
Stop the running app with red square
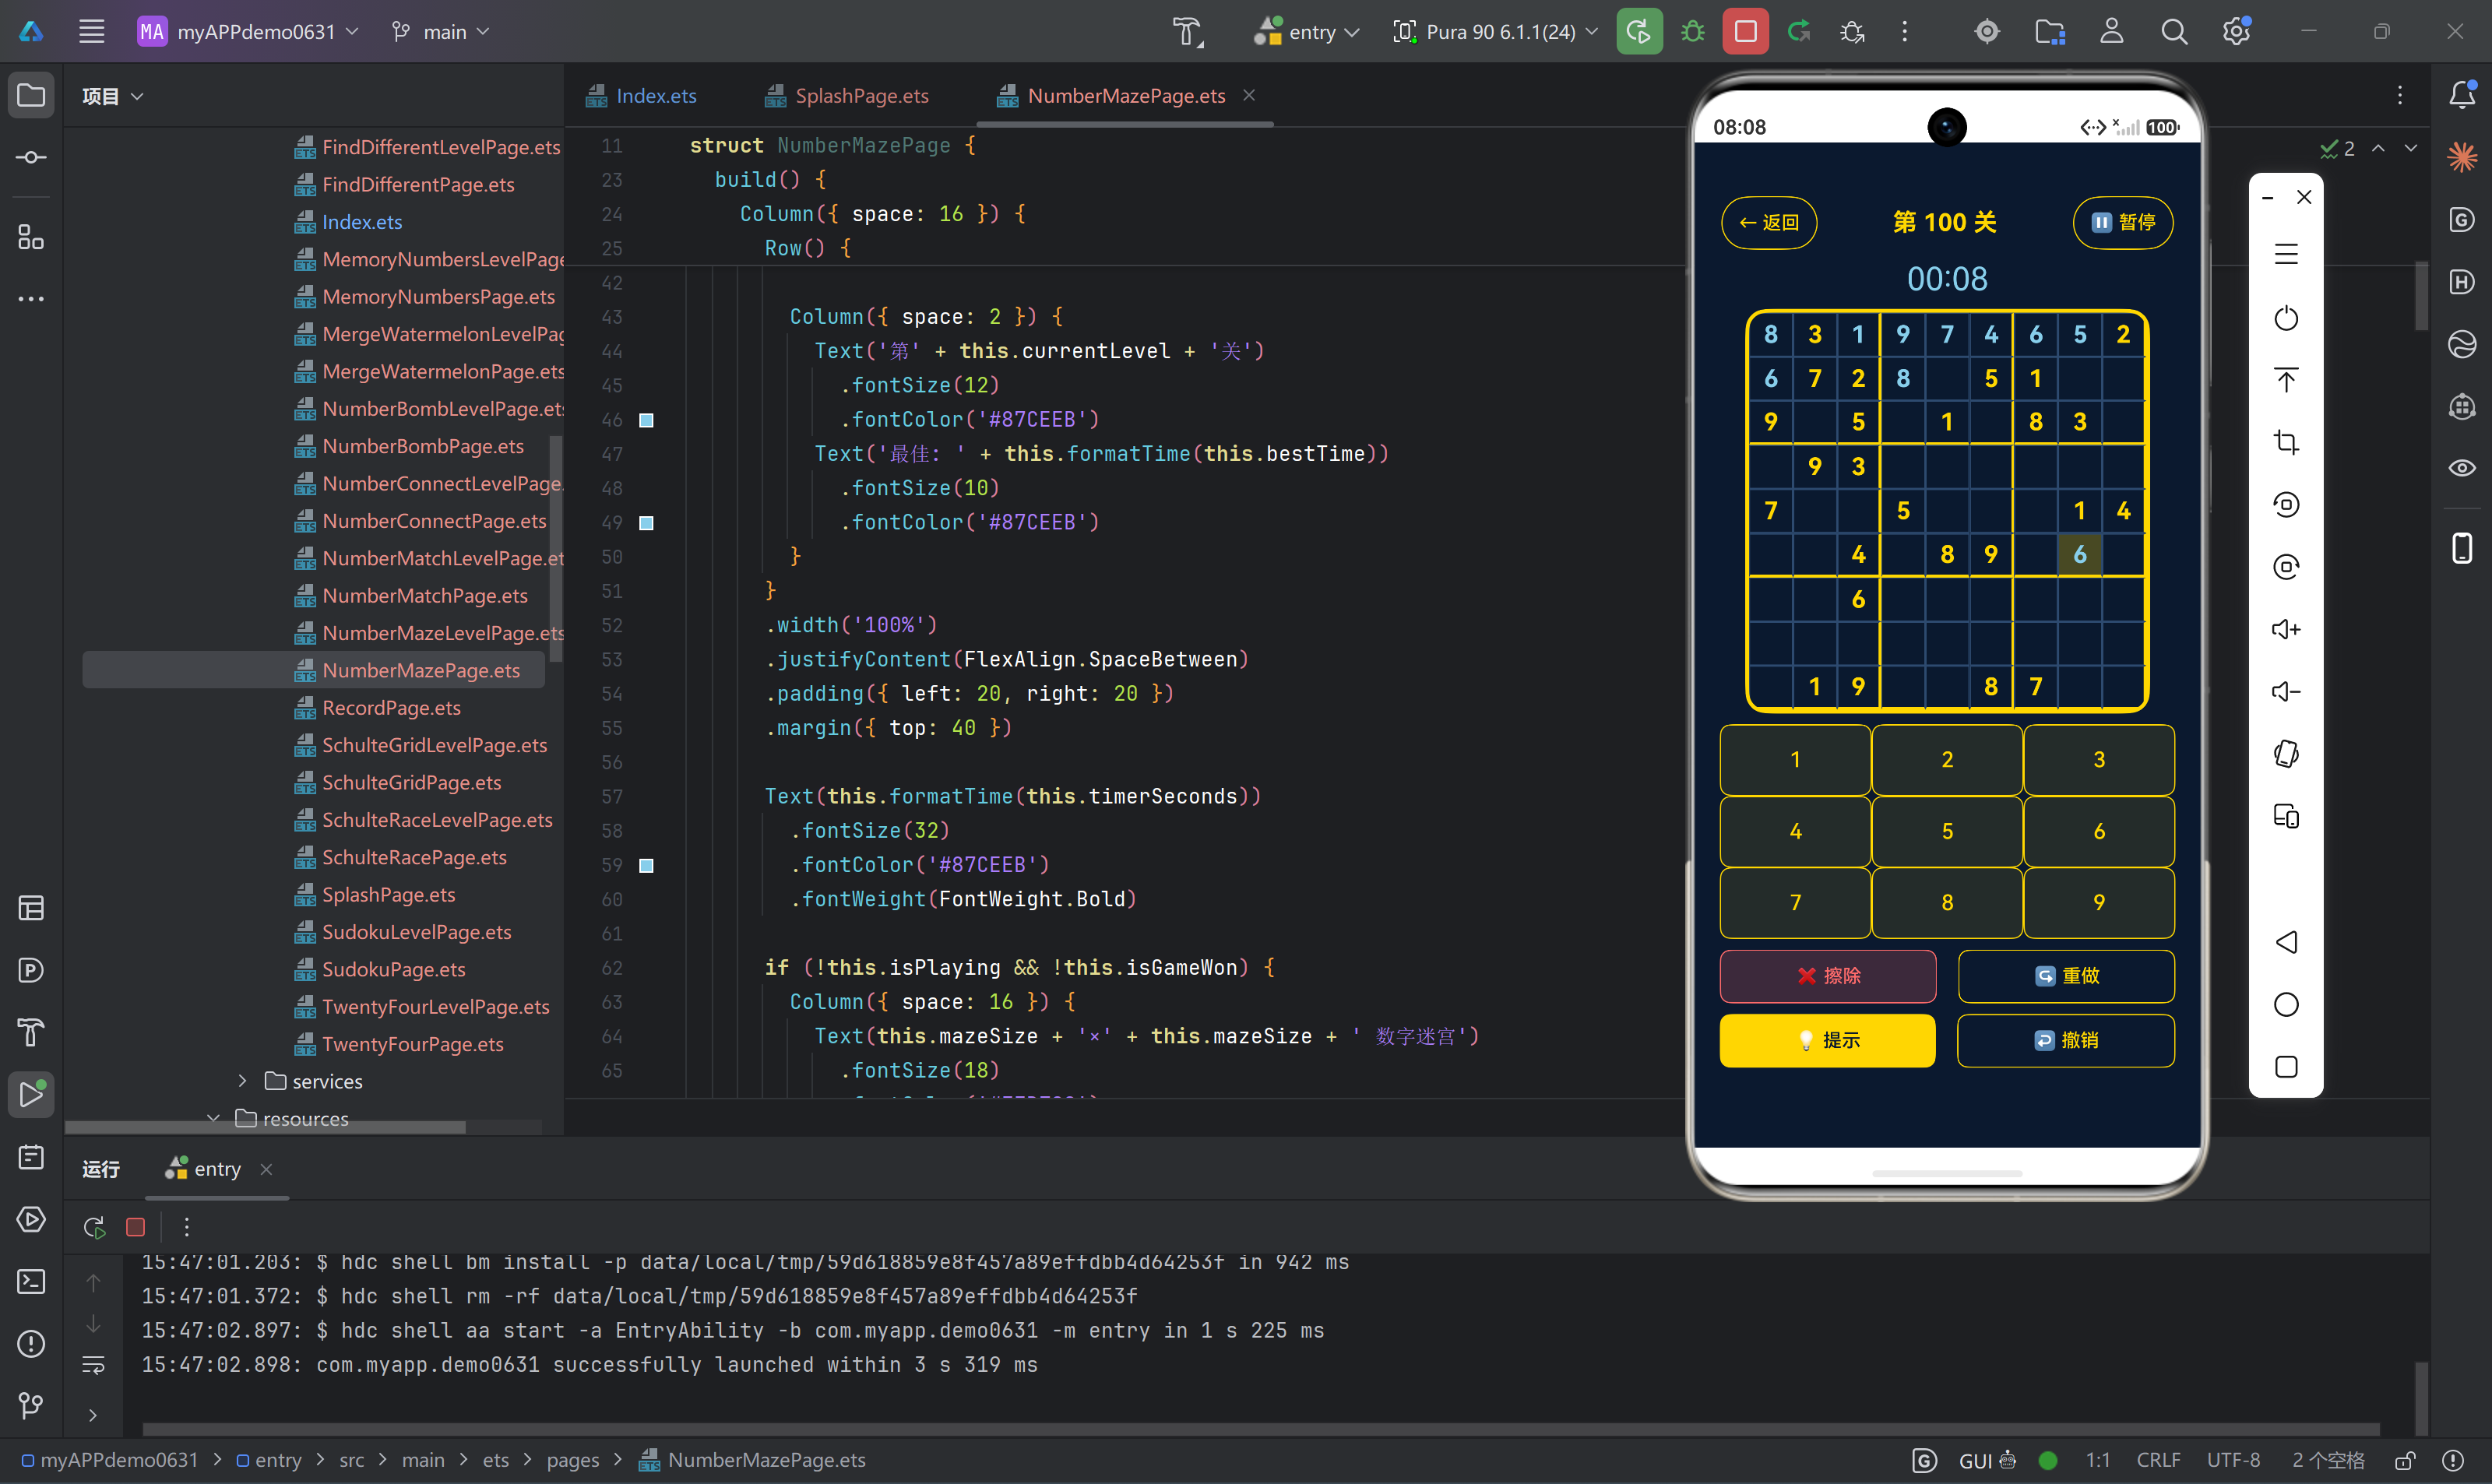tap(1746, 32)
